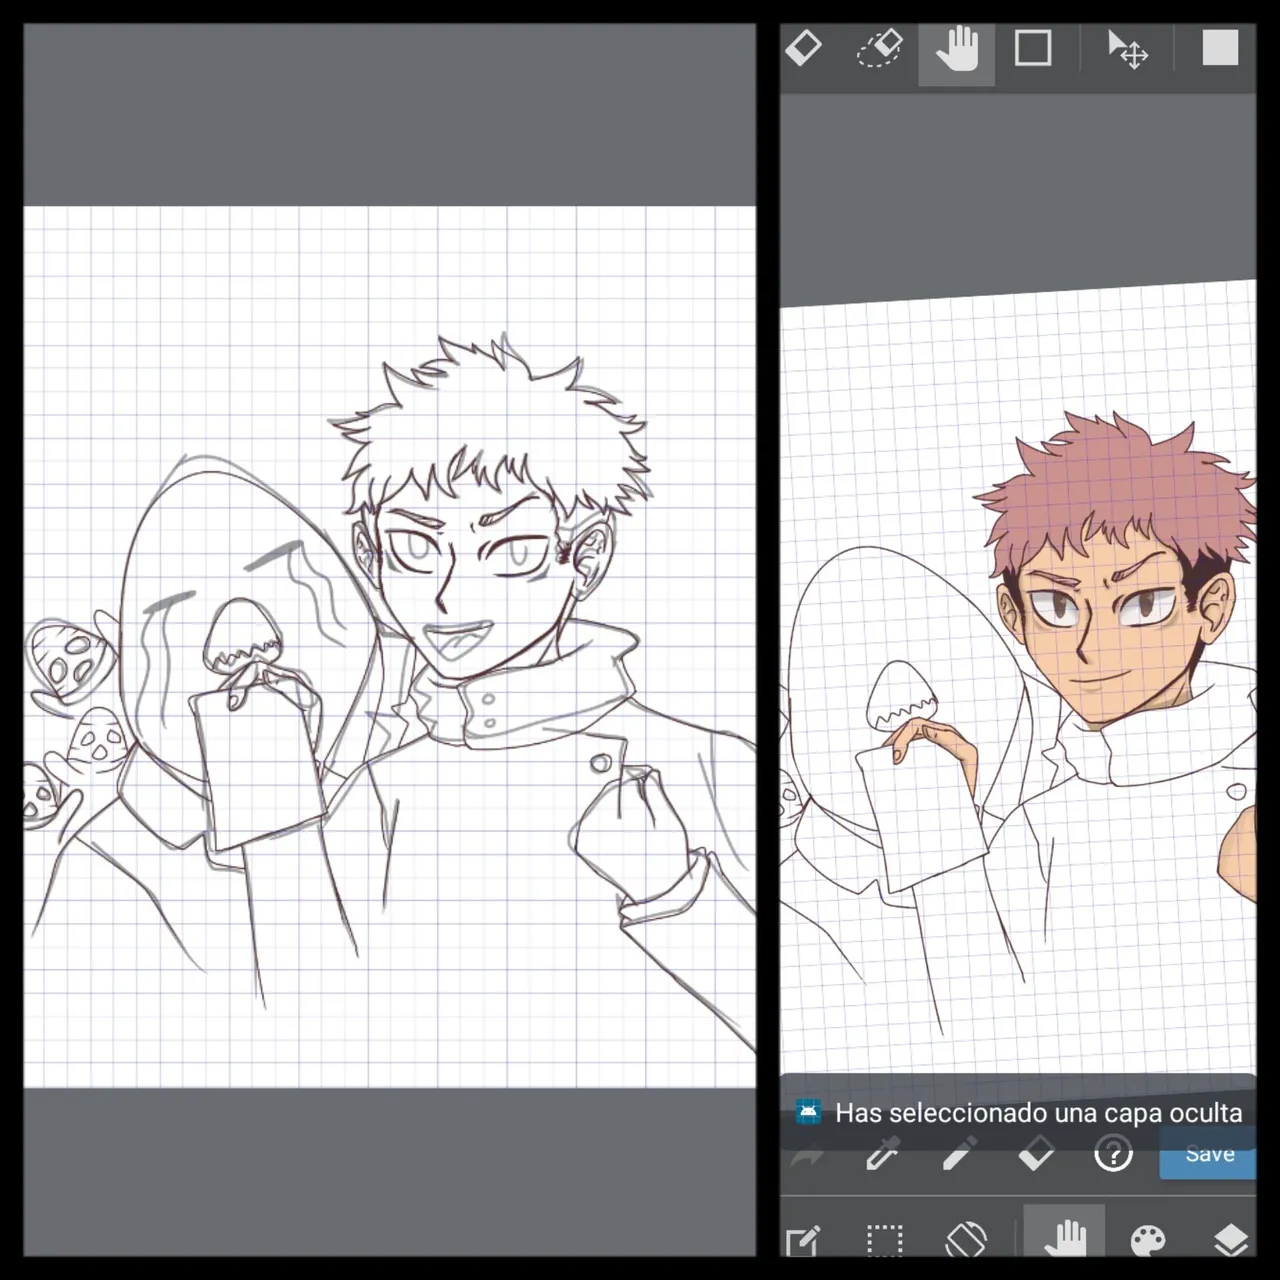Open the dashed selection tool
Viewport: 1280px width, 1280px height.
pos(884,1241)
